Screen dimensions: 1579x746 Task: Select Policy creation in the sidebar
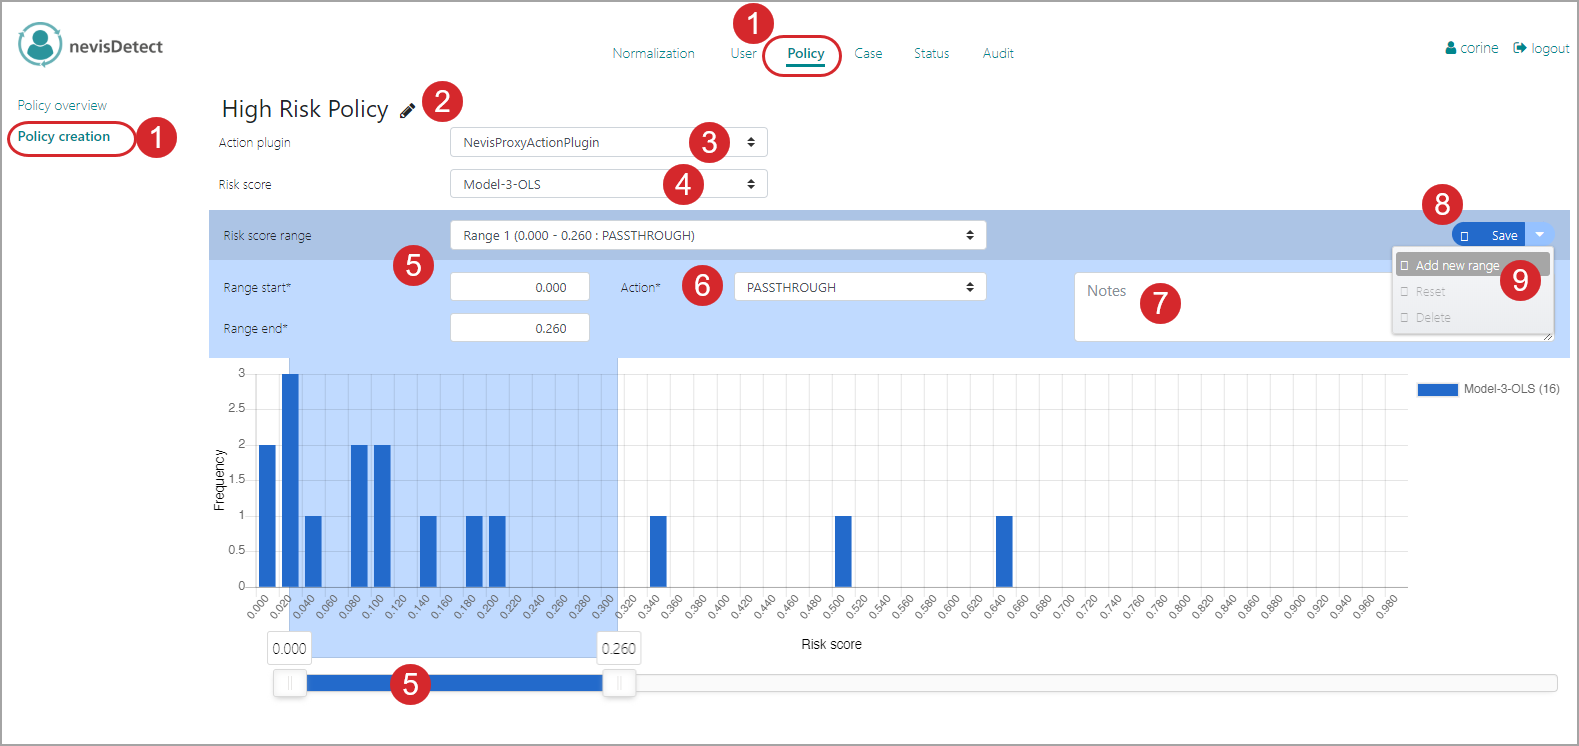[64, 136]
